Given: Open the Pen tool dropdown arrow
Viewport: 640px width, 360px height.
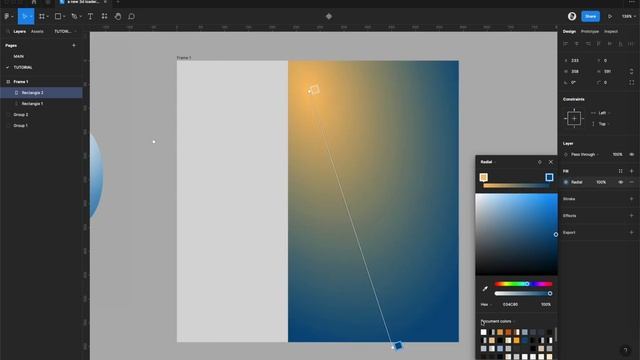Looking at the screenshot, I should tap(80, 17).
